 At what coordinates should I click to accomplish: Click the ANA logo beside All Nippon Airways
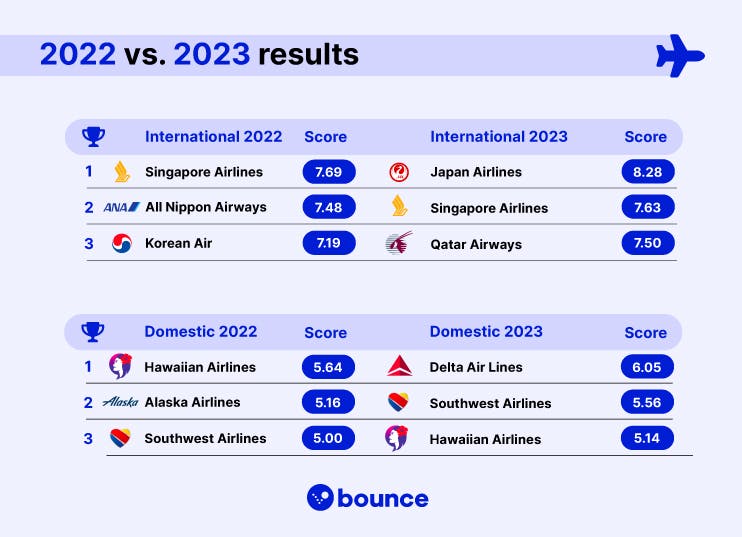pyautogui.click(x=122, y=207)
